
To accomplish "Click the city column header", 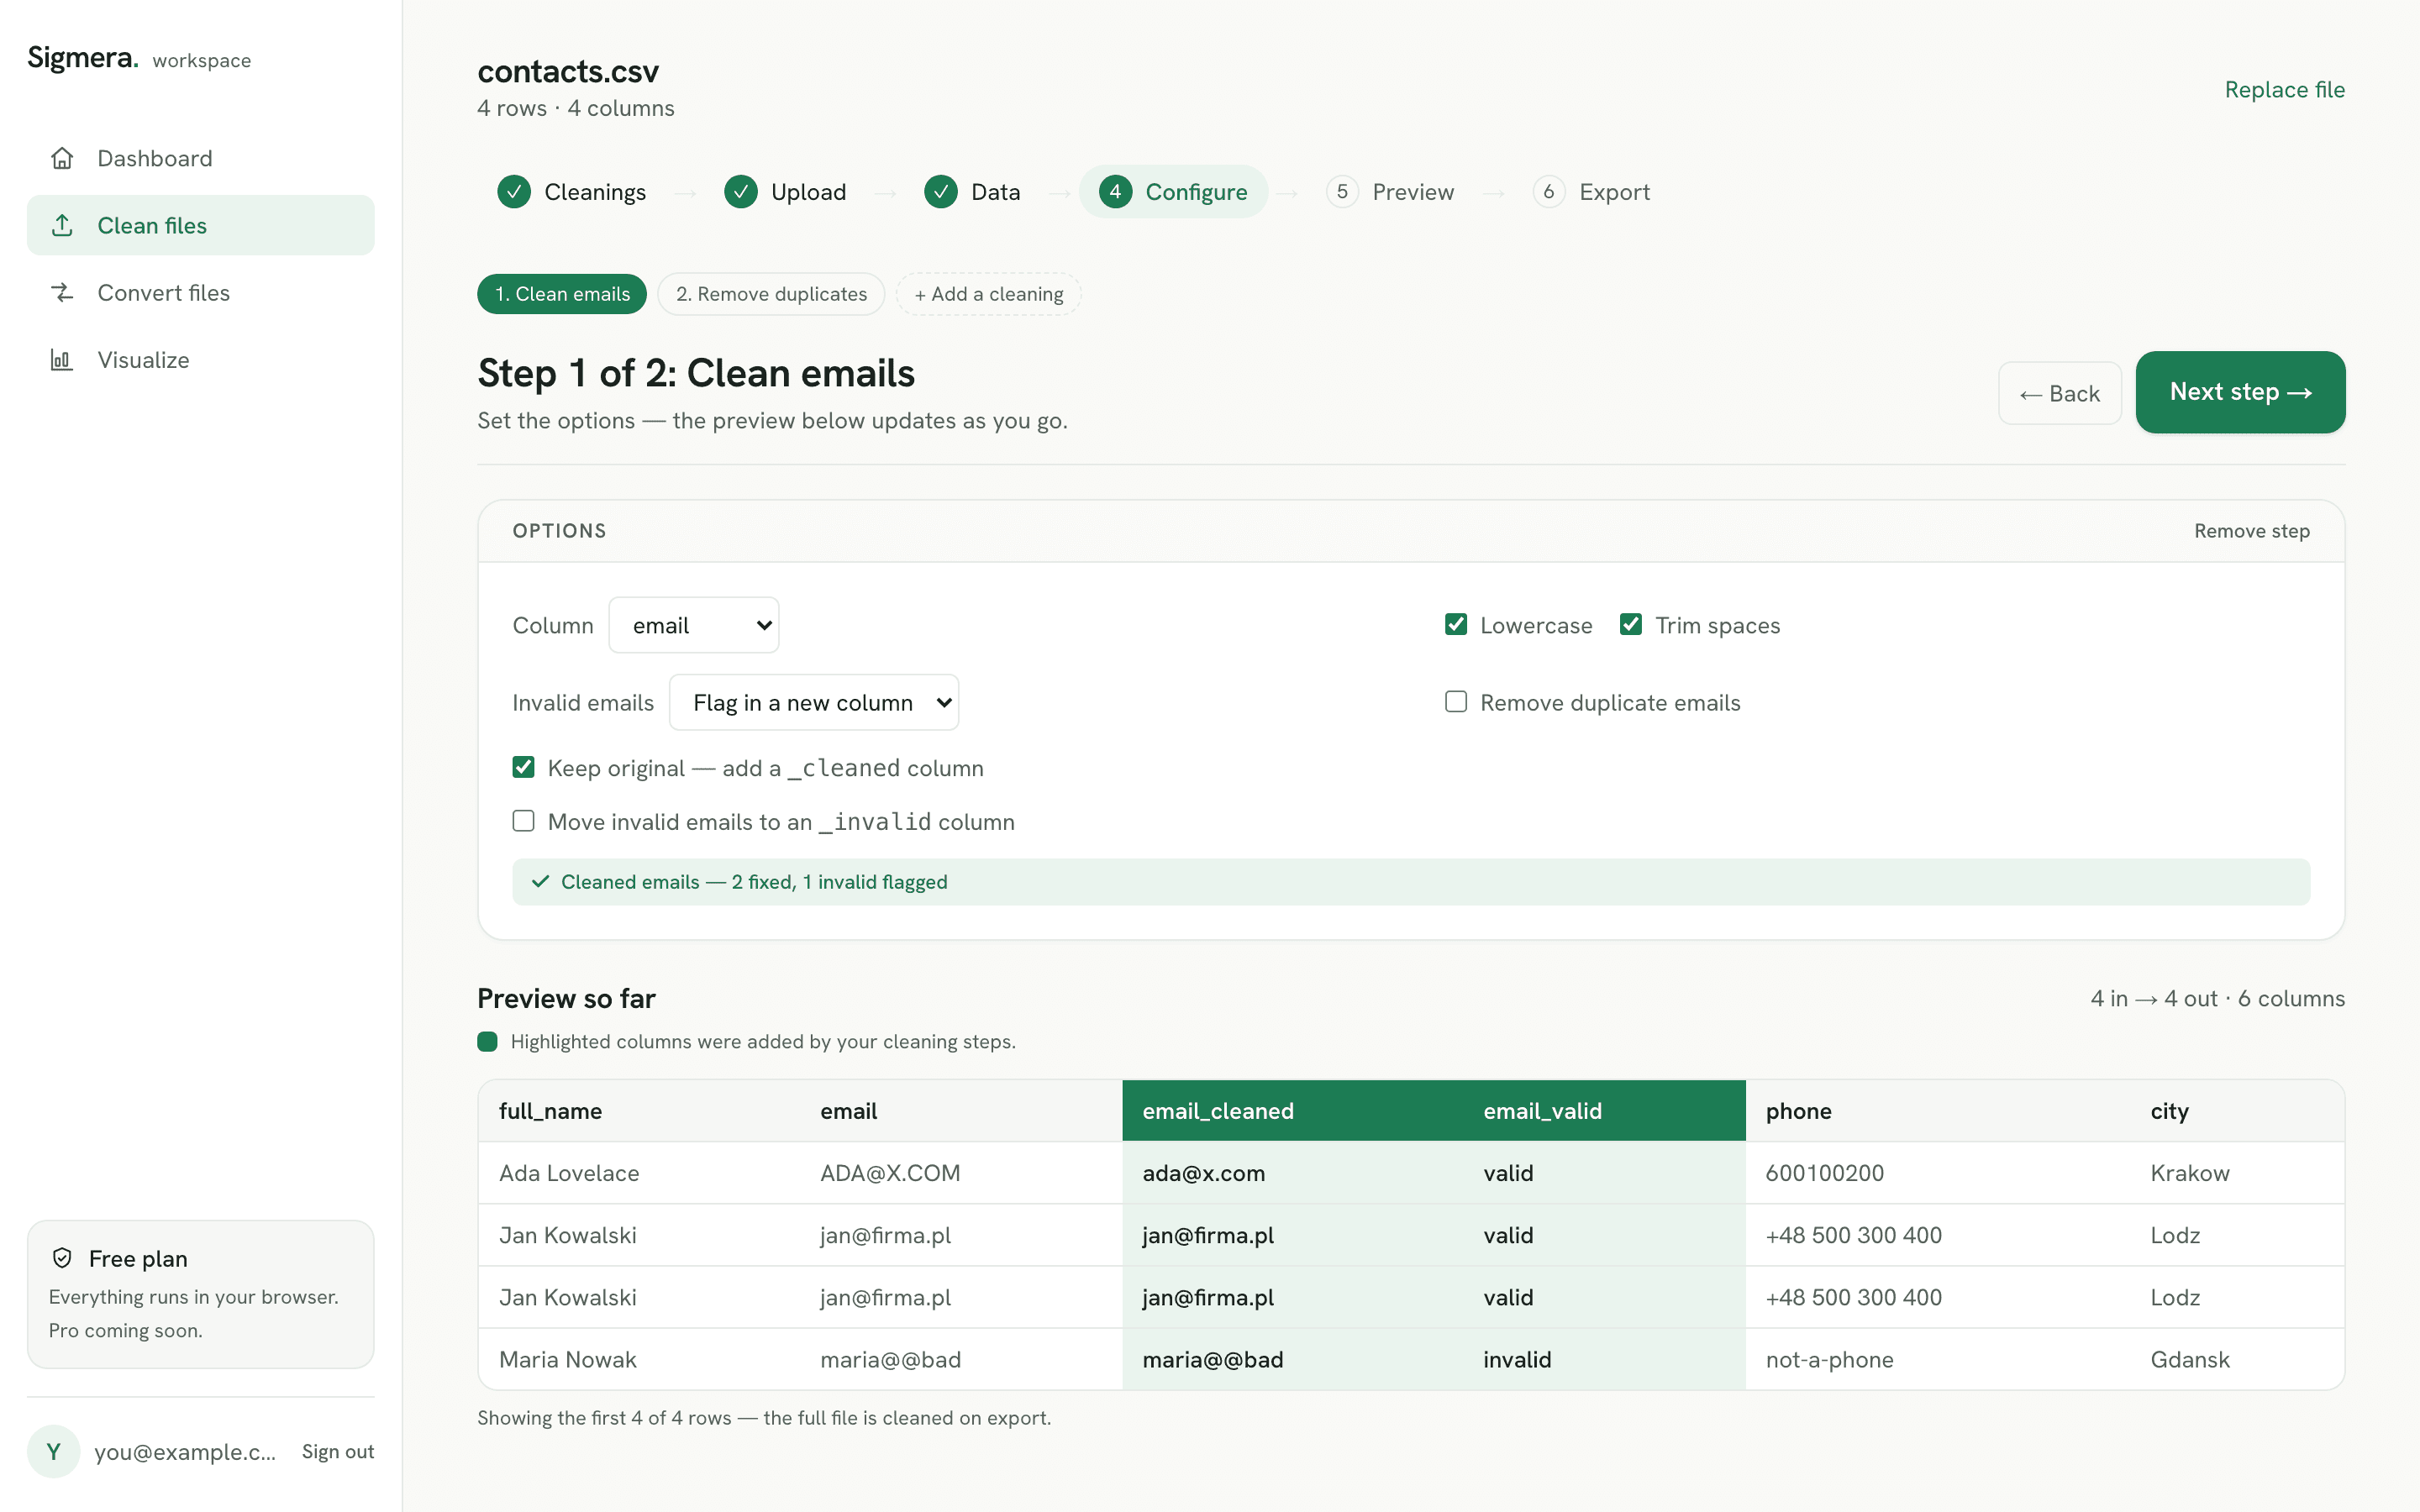I will [x=2238, y=1111].
